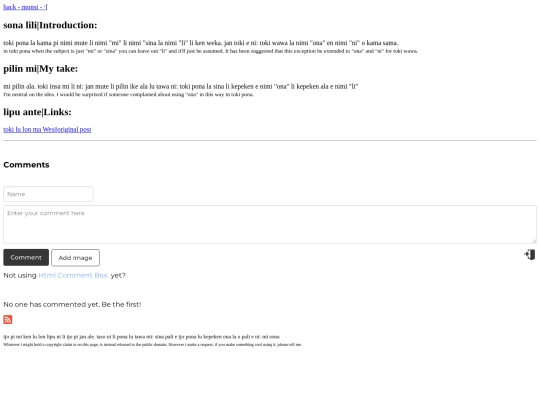540x405 pixels.
Task: Click the "pilin mi|My take:" heading
Action: 41,69
